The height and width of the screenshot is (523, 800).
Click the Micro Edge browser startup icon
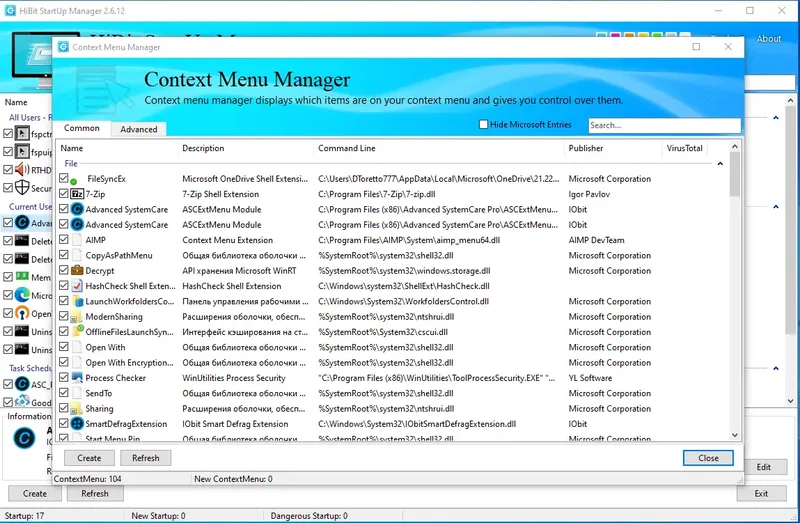22,294
